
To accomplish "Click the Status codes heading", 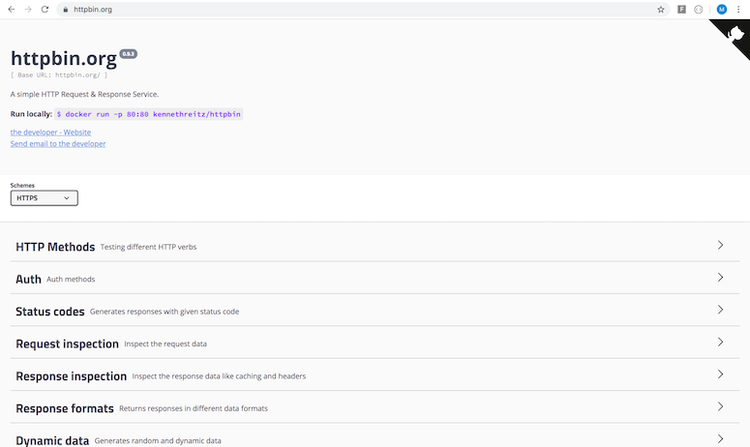I will 50,312.
